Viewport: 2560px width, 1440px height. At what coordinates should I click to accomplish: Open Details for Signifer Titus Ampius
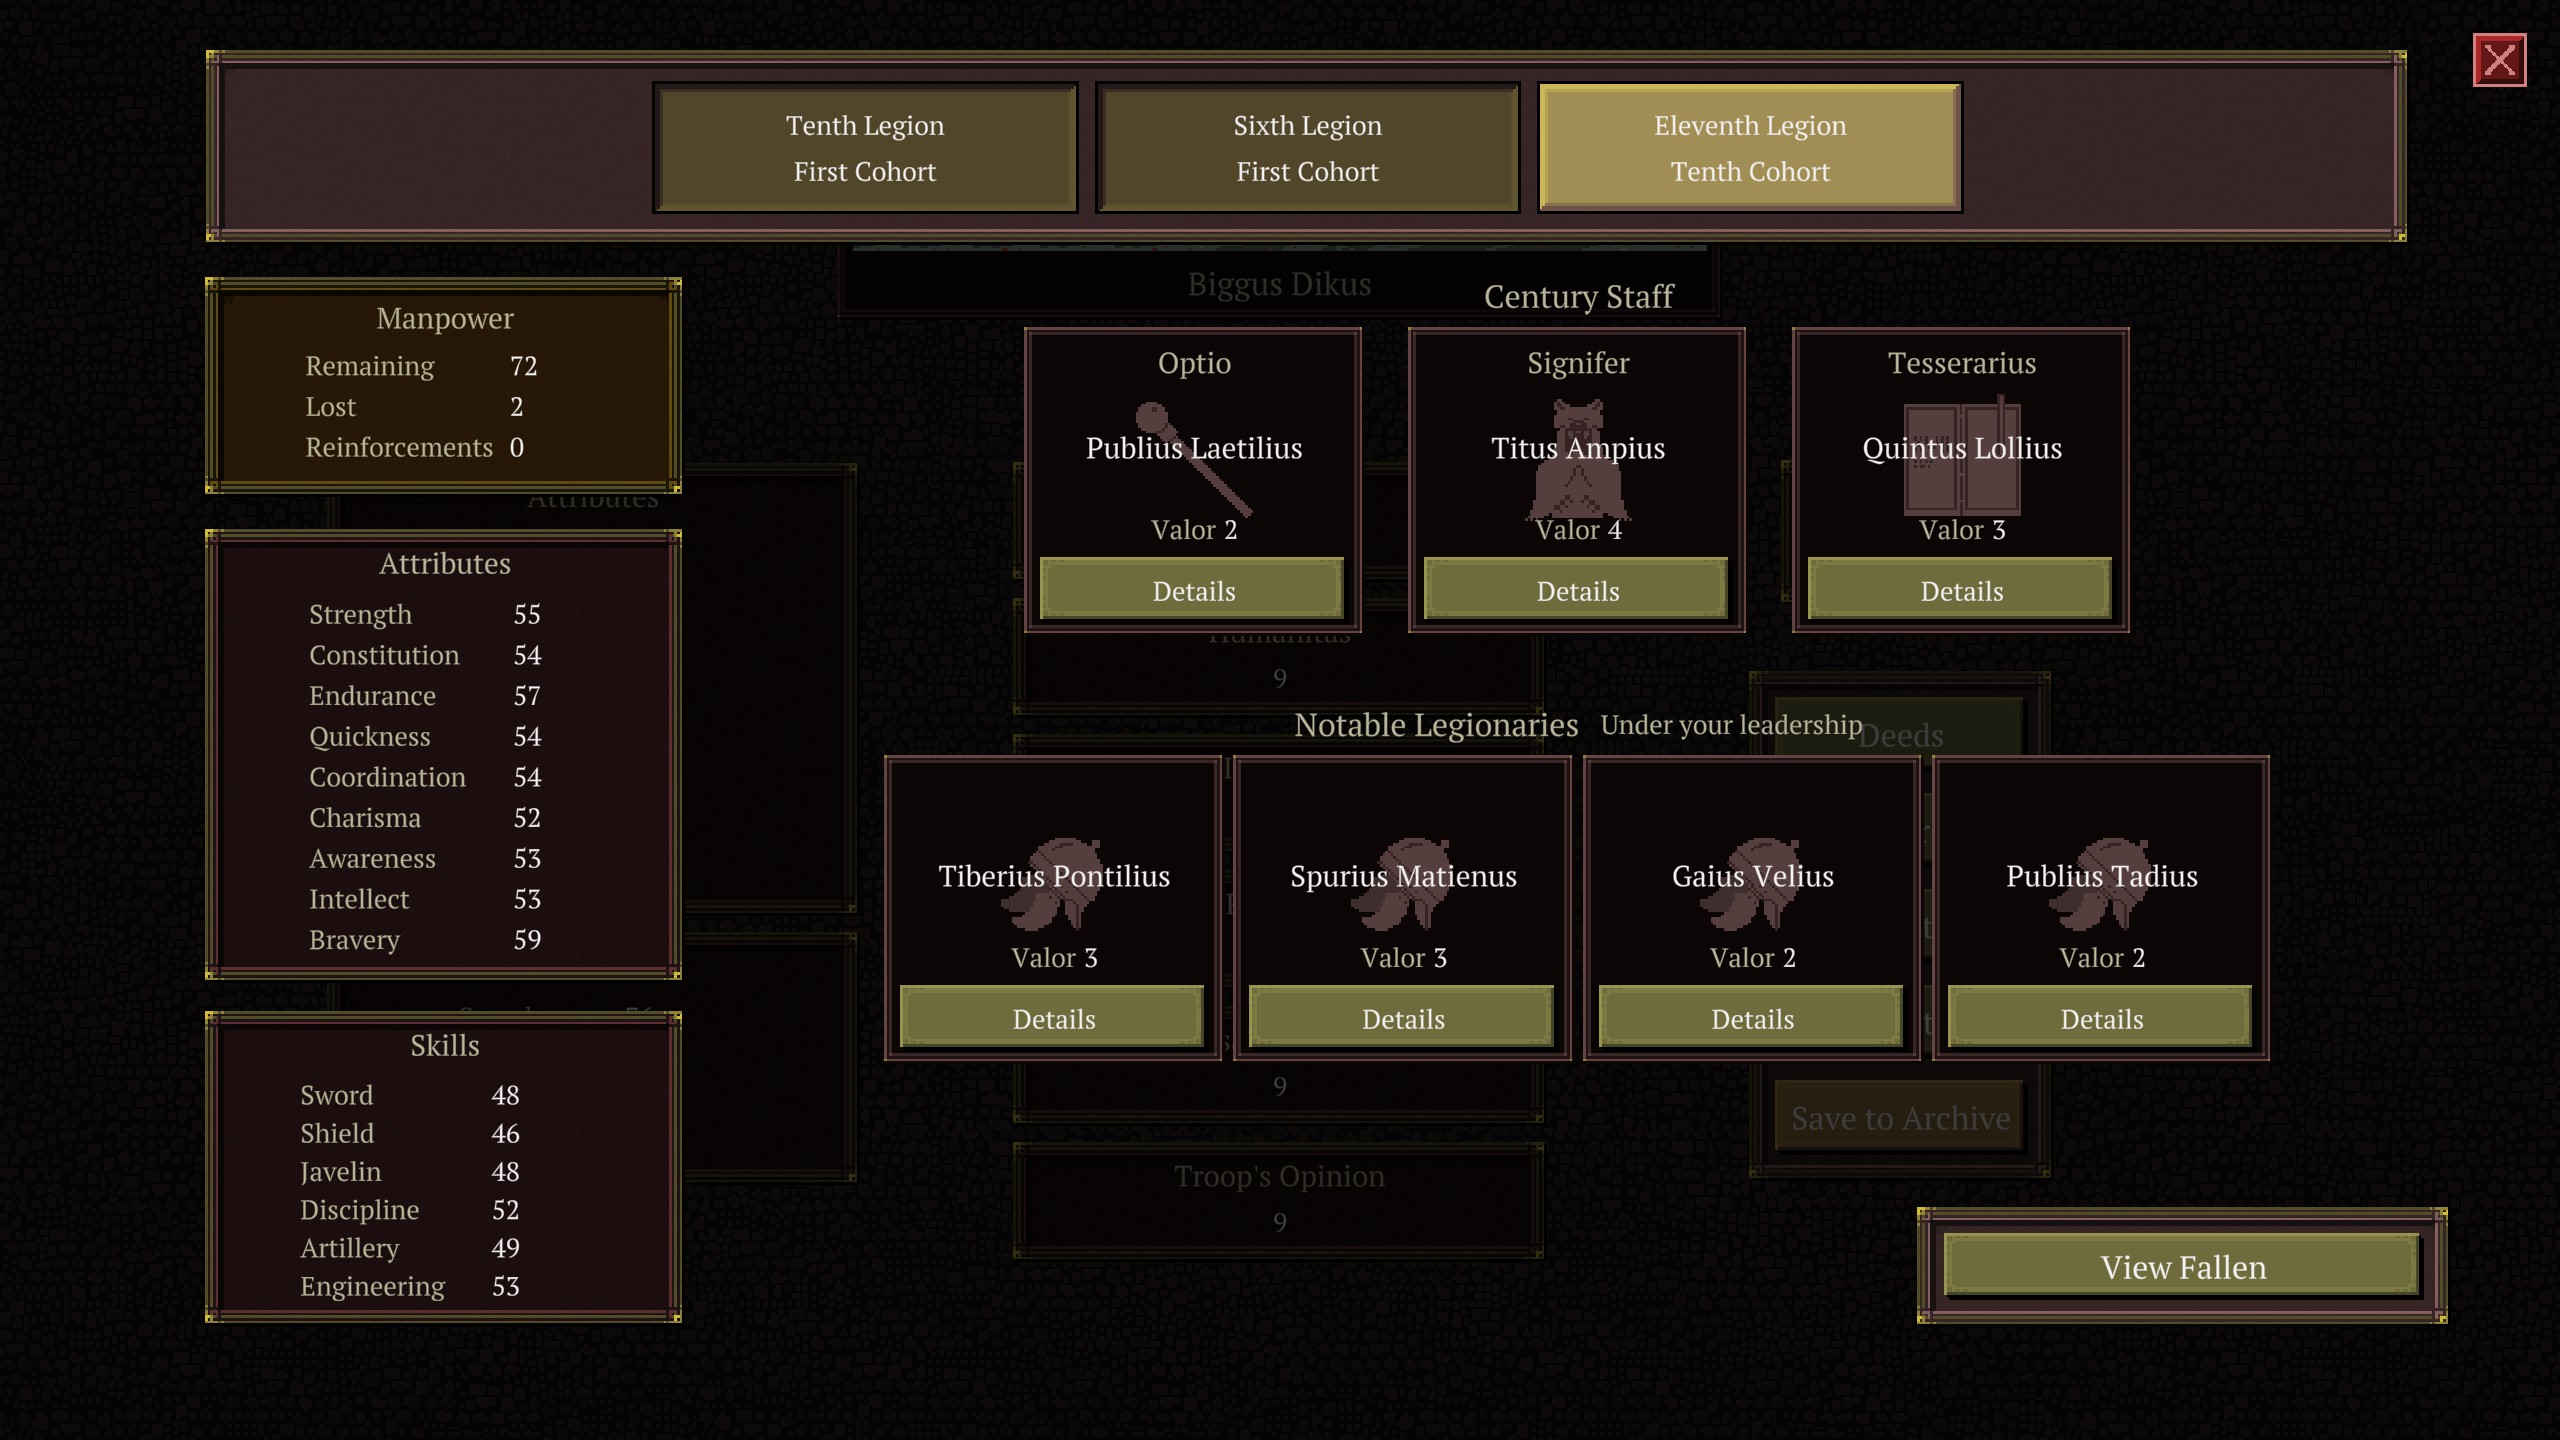(x=1577, y=590)
